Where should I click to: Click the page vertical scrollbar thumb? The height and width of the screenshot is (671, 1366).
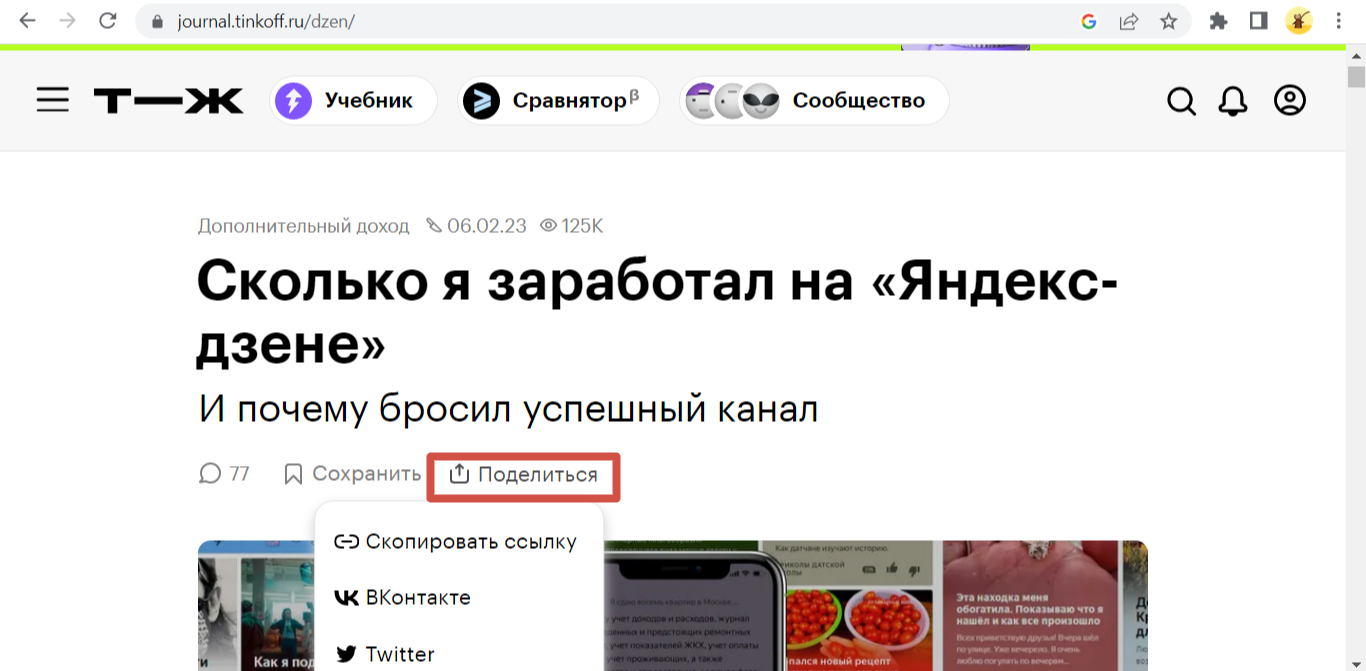1356,77
